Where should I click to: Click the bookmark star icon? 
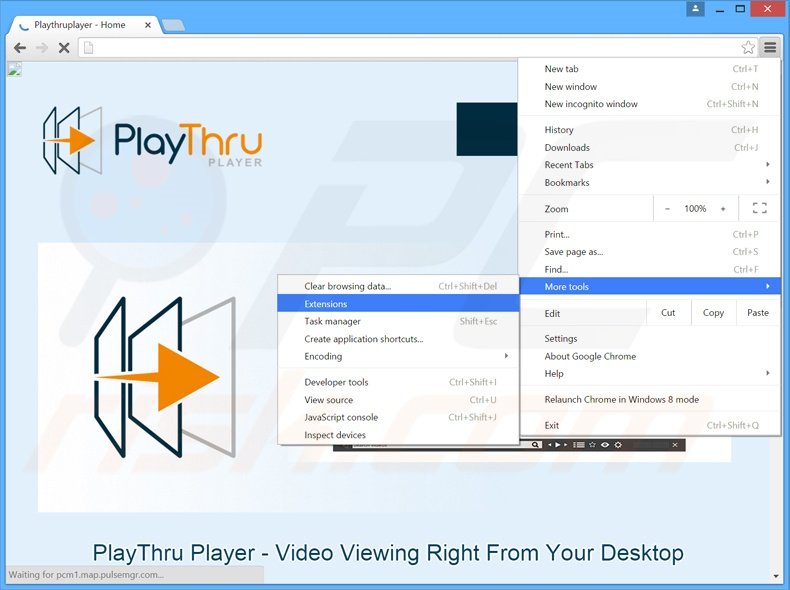(748, 47)
